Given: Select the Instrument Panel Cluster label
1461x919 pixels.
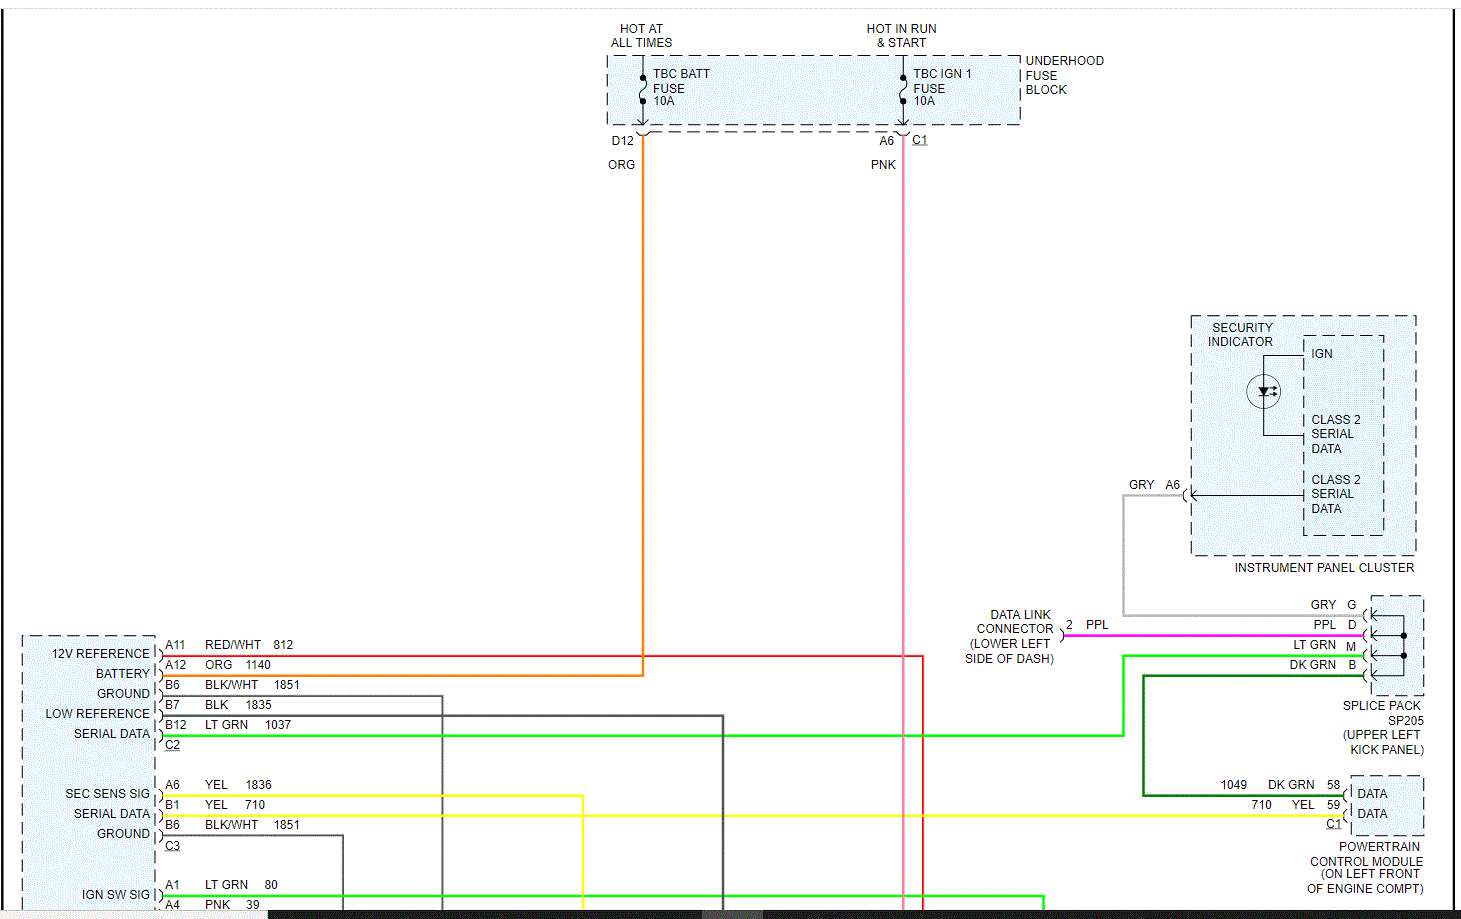Looking at the screenshot, I should 1324,568.
